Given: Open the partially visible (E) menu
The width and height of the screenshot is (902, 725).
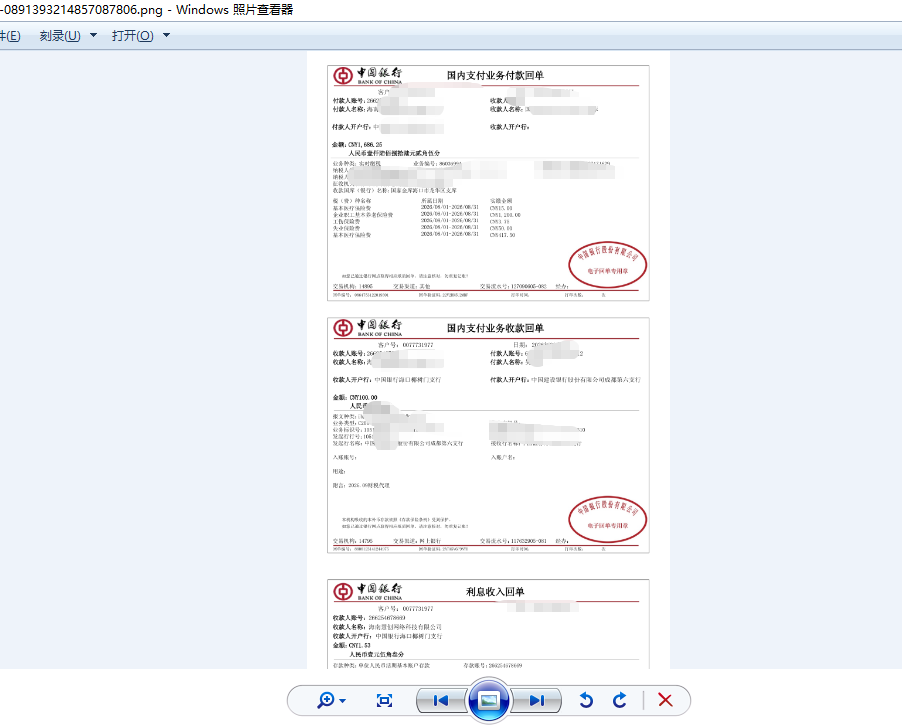Looking at the screenshot, I should 10,36.
